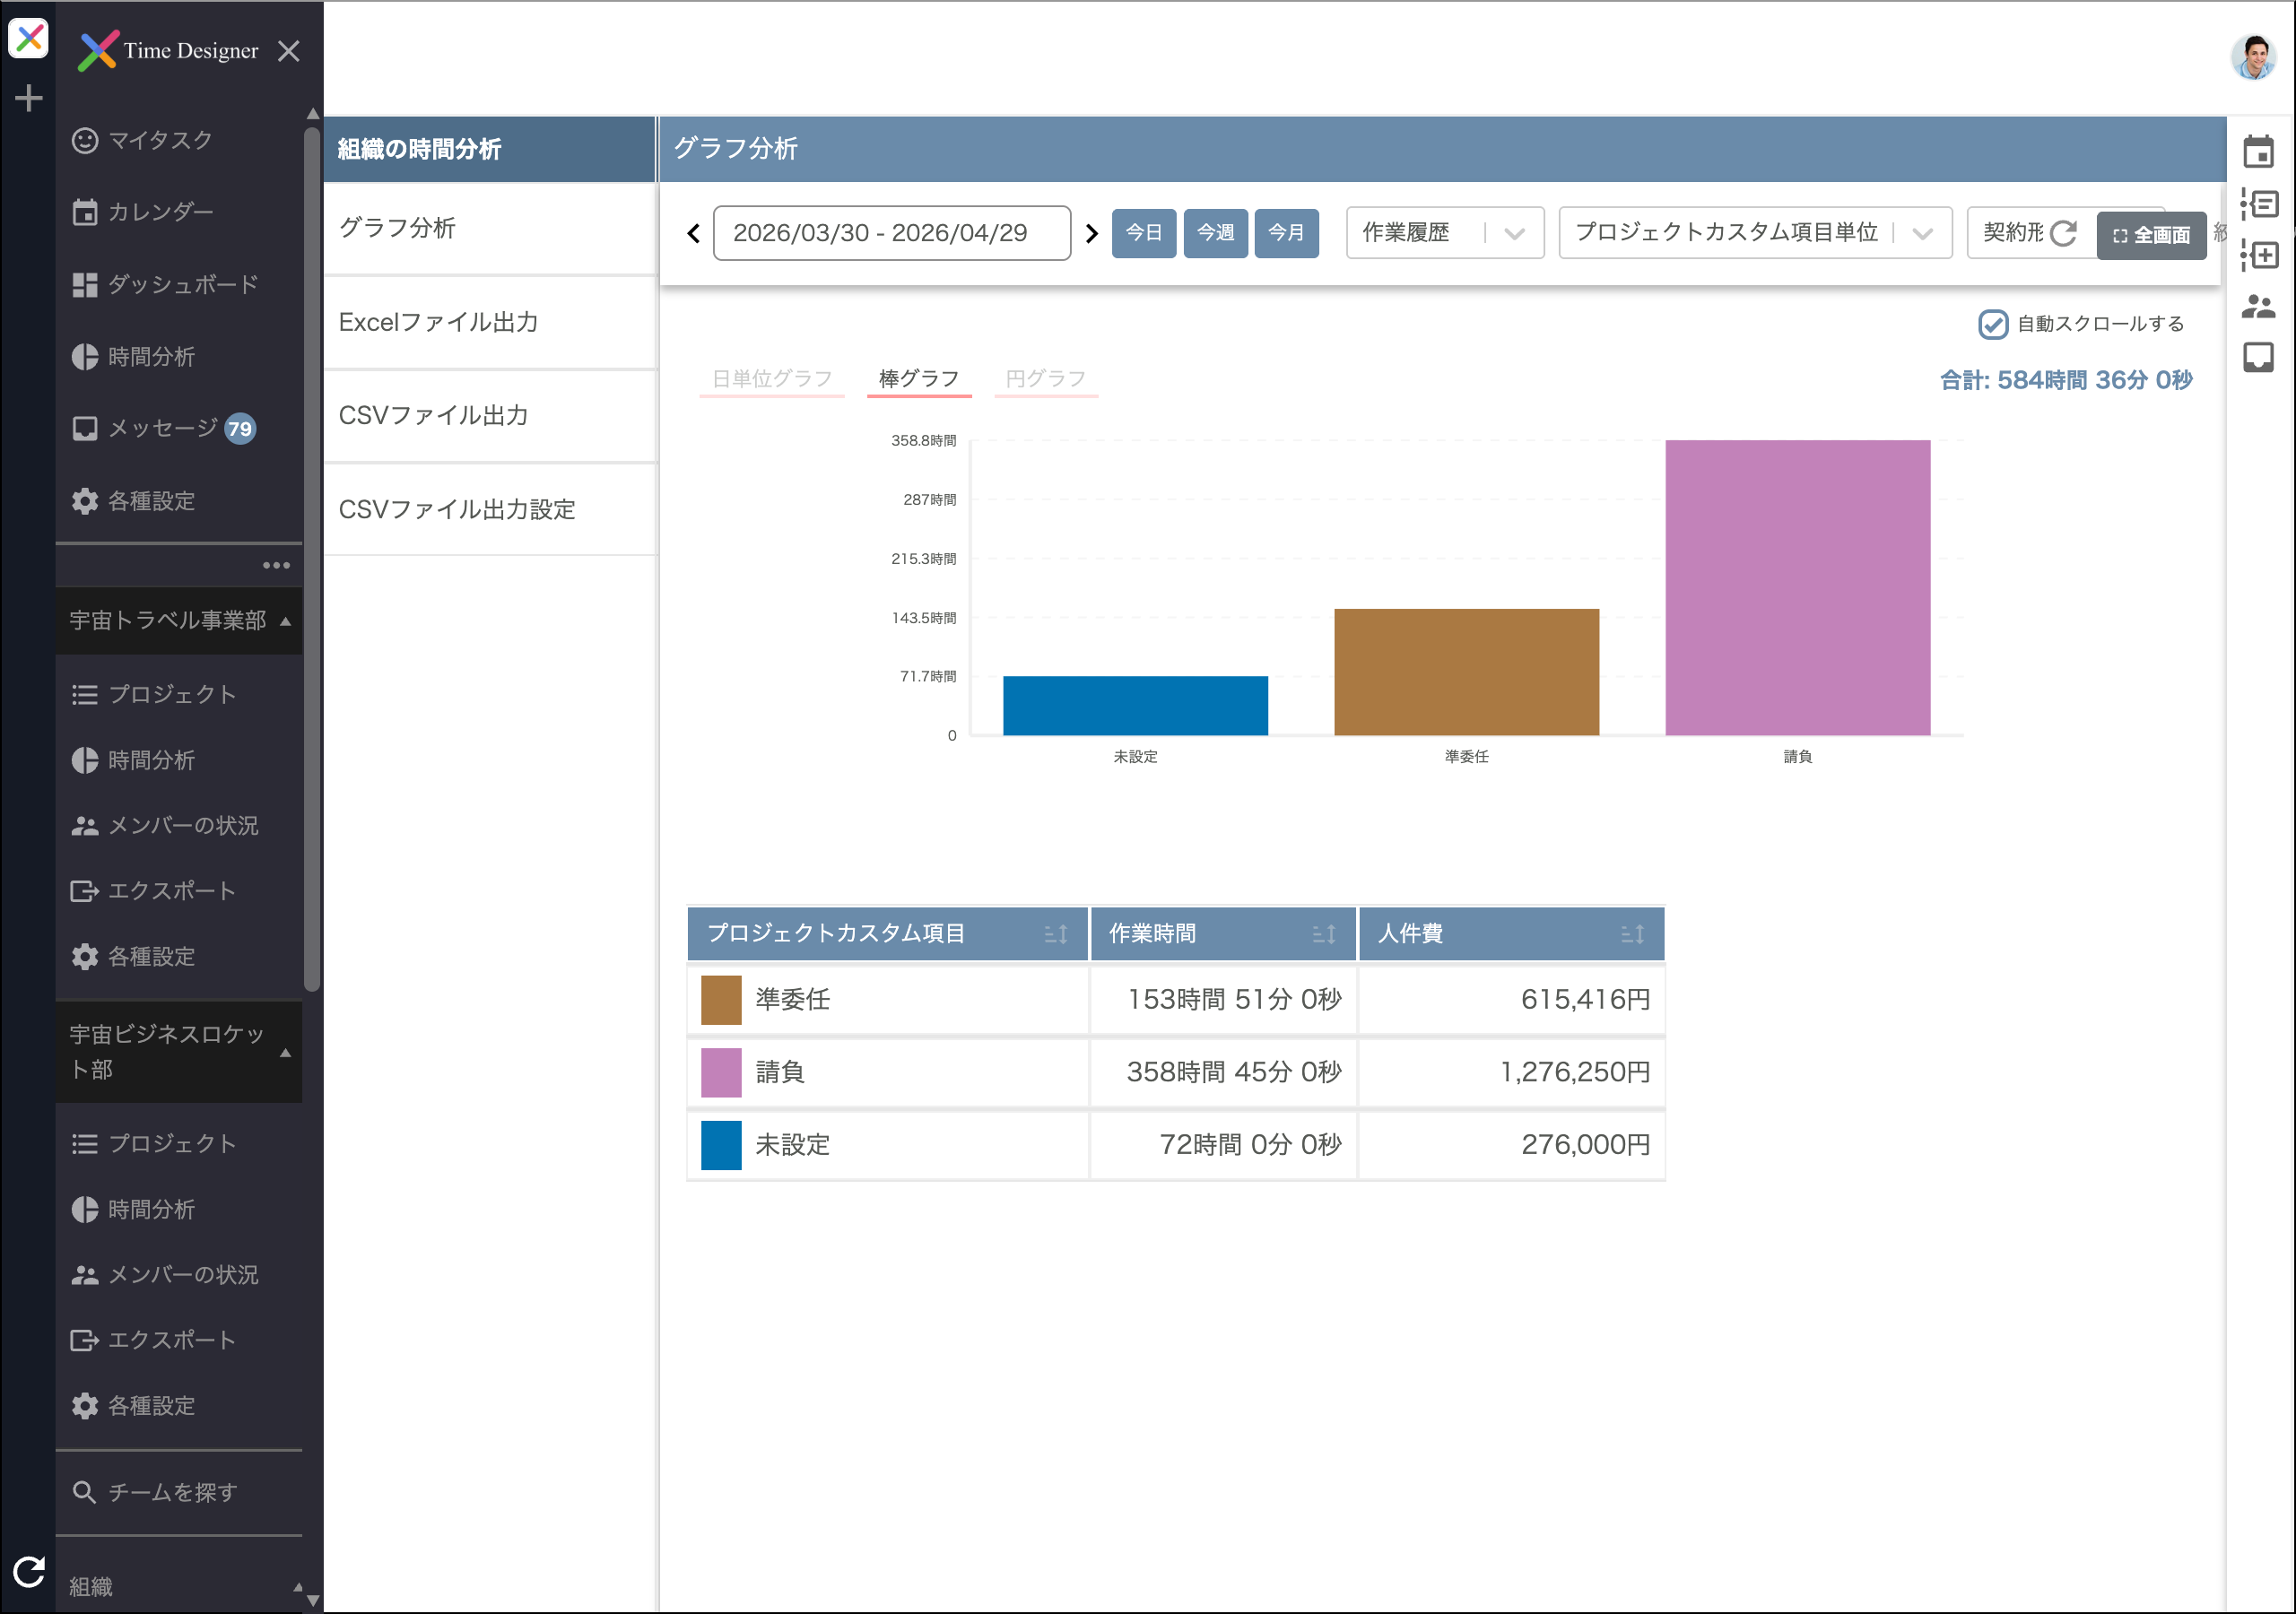
Task: Click the brown 準委任 color swatch
Action: pos(721,1000)
